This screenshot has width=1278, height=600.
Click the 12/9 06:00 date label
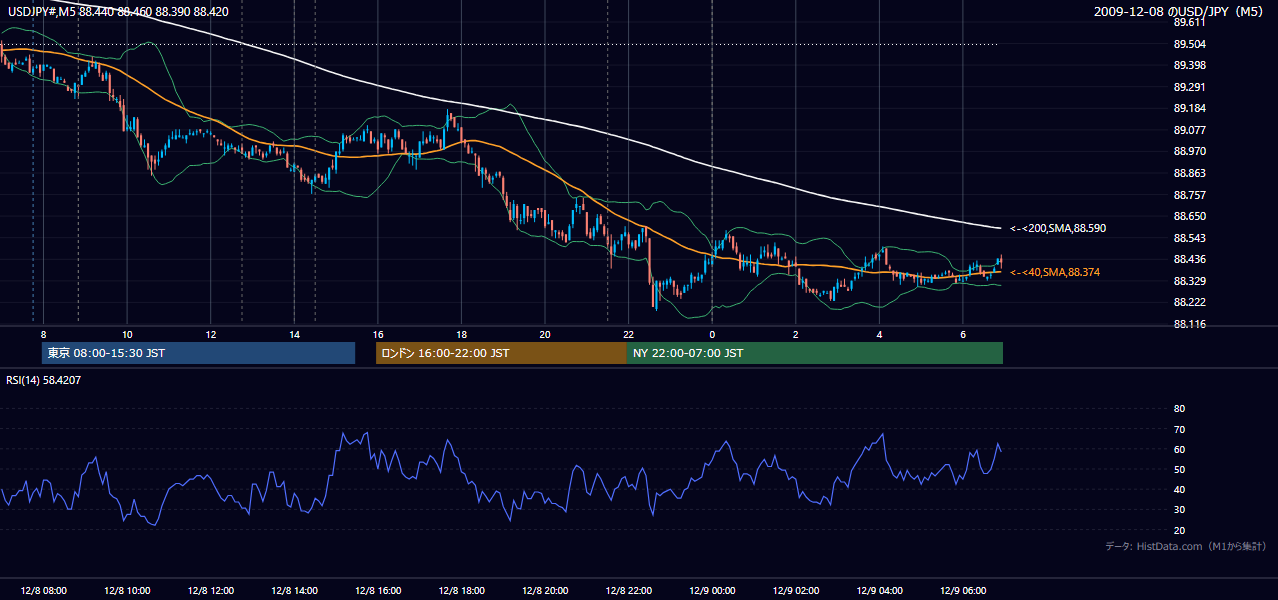pos(962,591)
